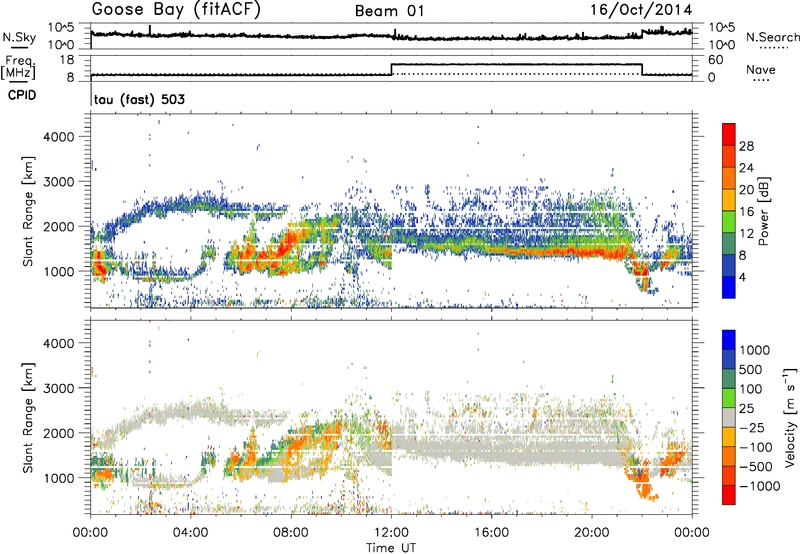
Task: Click the "N.Sky" legend label
Action: click(x=19, y=37)
